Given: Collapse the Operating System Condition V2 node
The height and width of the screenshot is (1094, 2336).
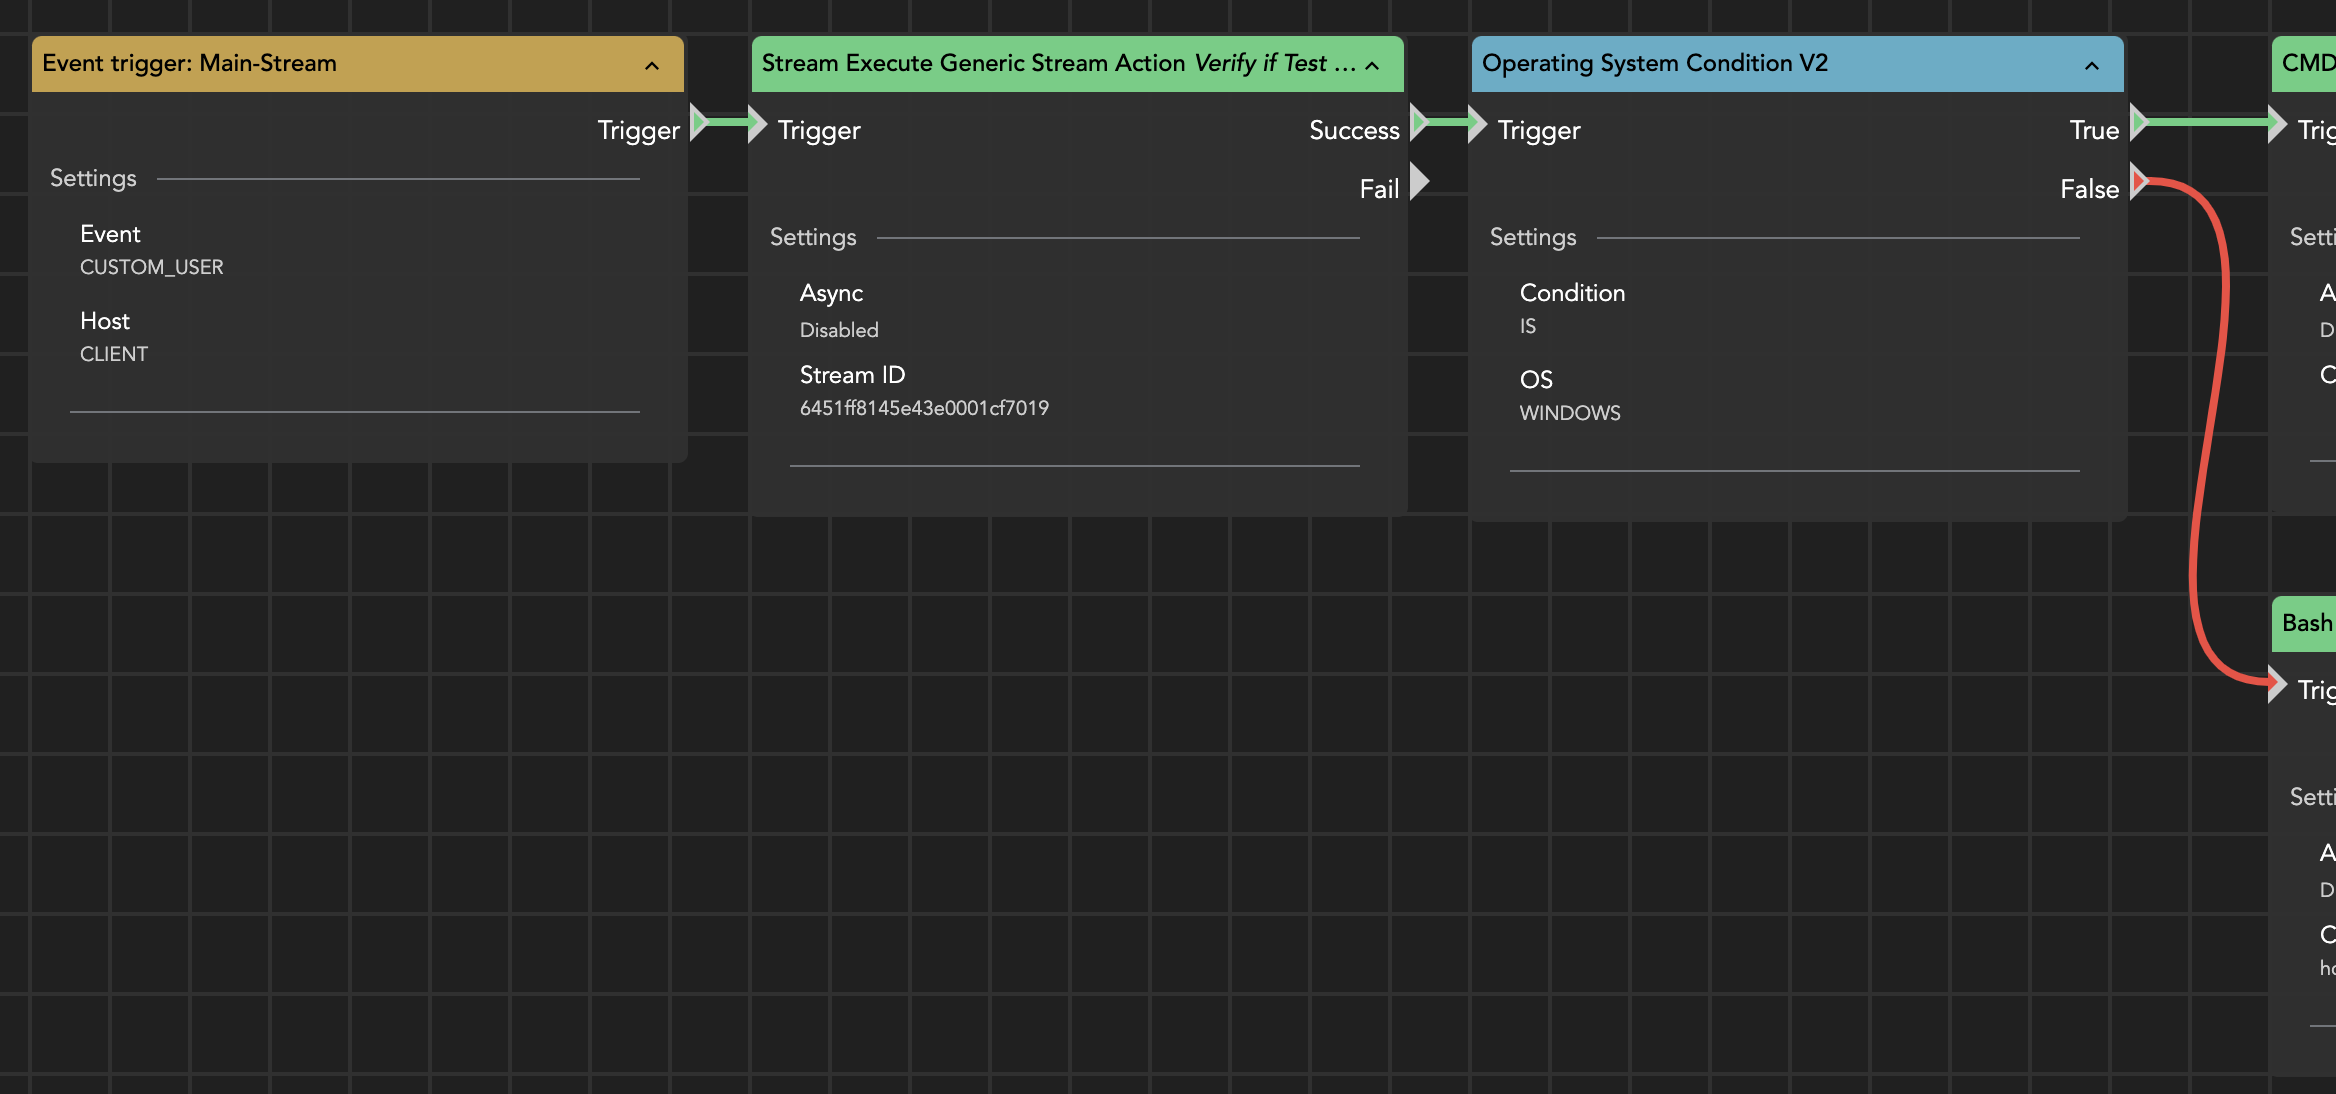Looking at the screenshot, I should pyautogui.click(x=2092, y=66).
